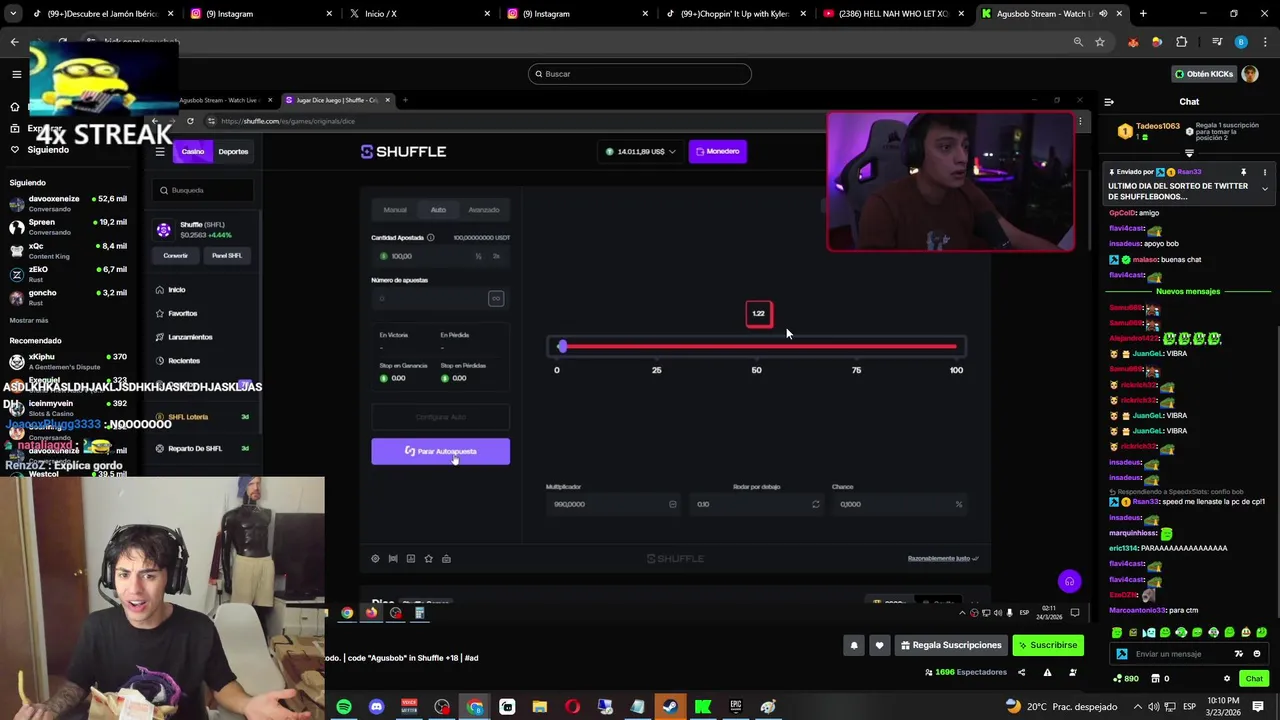Click the 'Obtén KICKs' button

tap(1204, 74)
